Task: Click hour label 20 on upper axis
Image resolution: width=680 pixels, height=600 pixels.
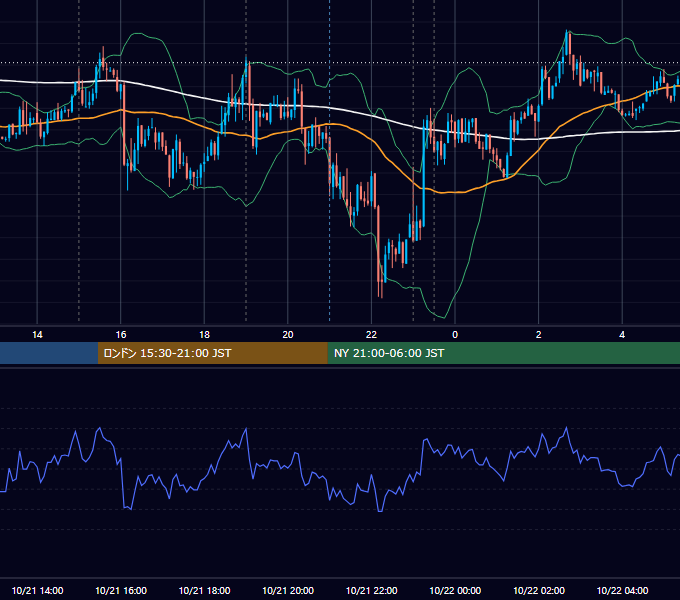Action: click(x=288, y=335)
